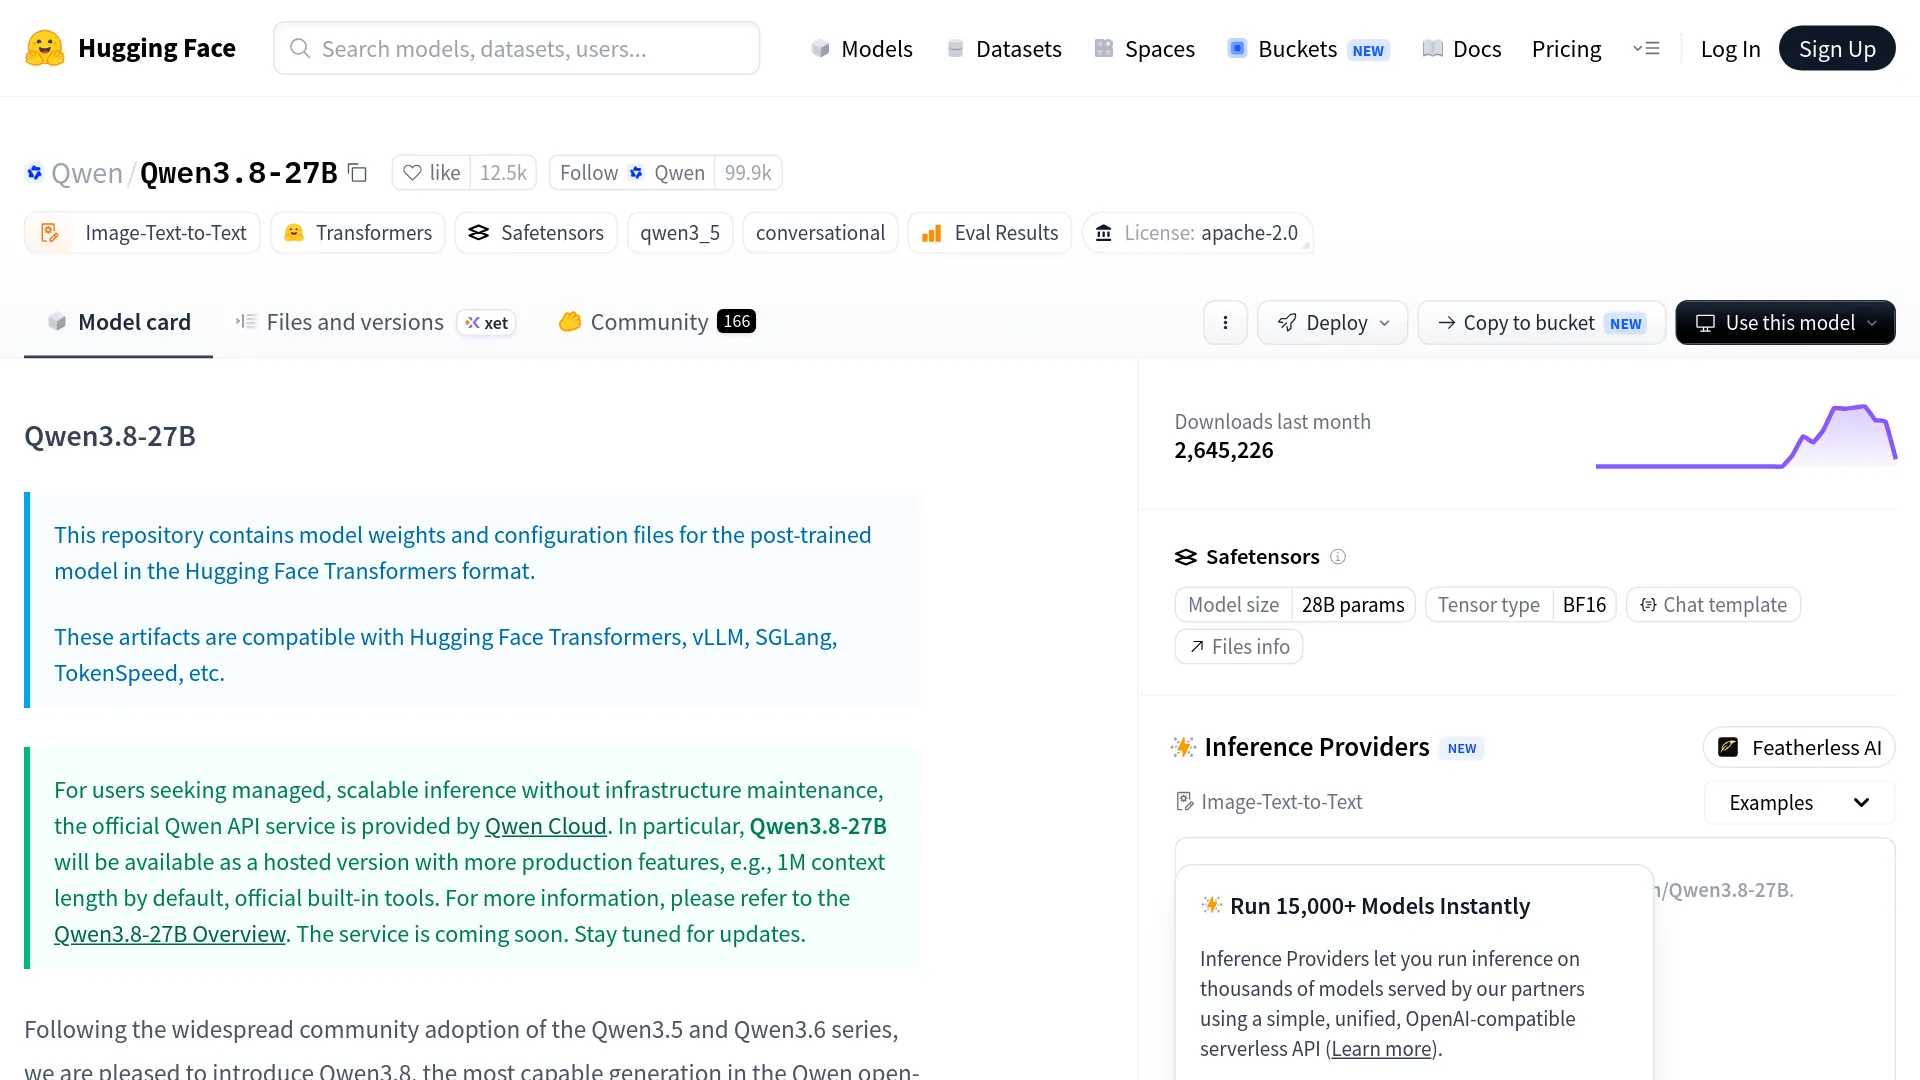Open the Pricing page
This screenshot has width=1920, height=1080.
pos(1566,48)
